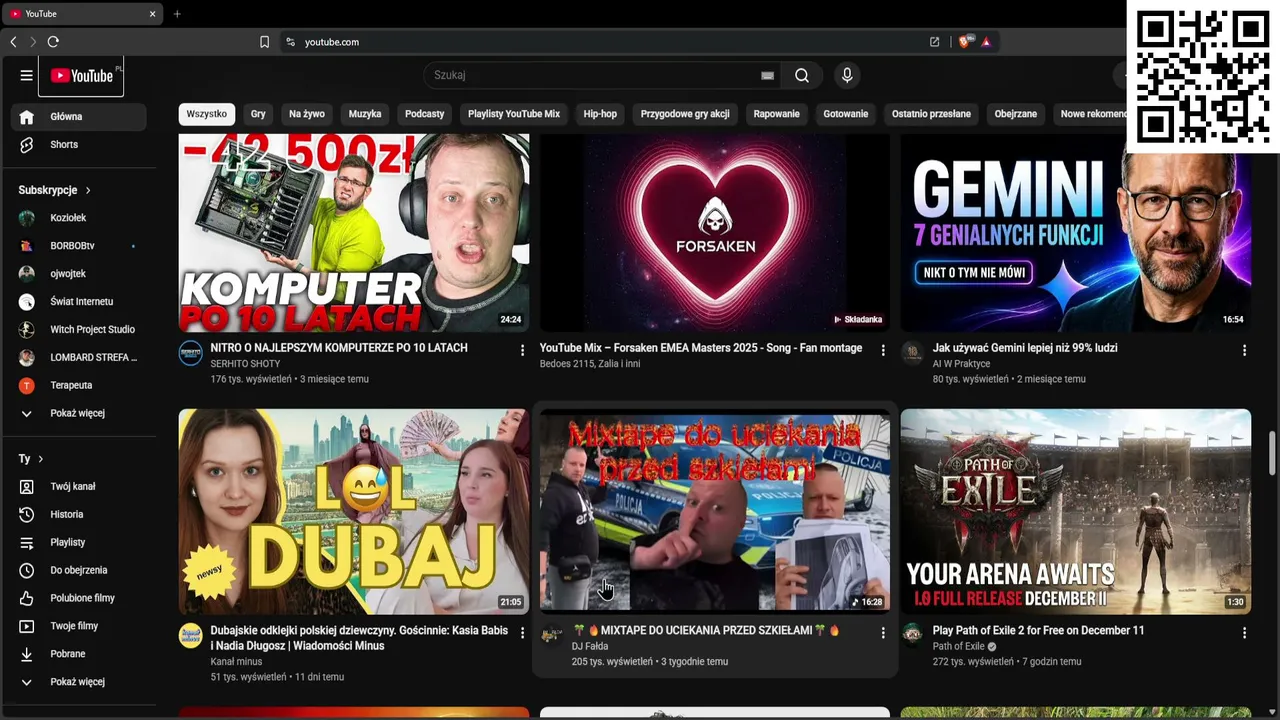Play the Forsaken heart mix thumbnail
1280x720 pixels.
point(715,232)
